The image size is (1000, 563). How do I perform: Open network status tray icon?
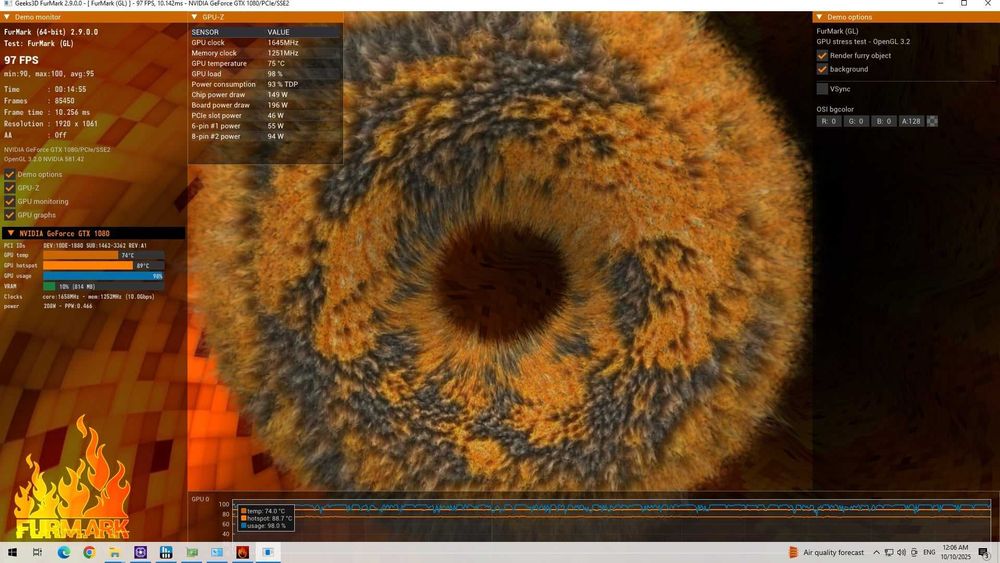pyautogui.click(x=888, y=552)
